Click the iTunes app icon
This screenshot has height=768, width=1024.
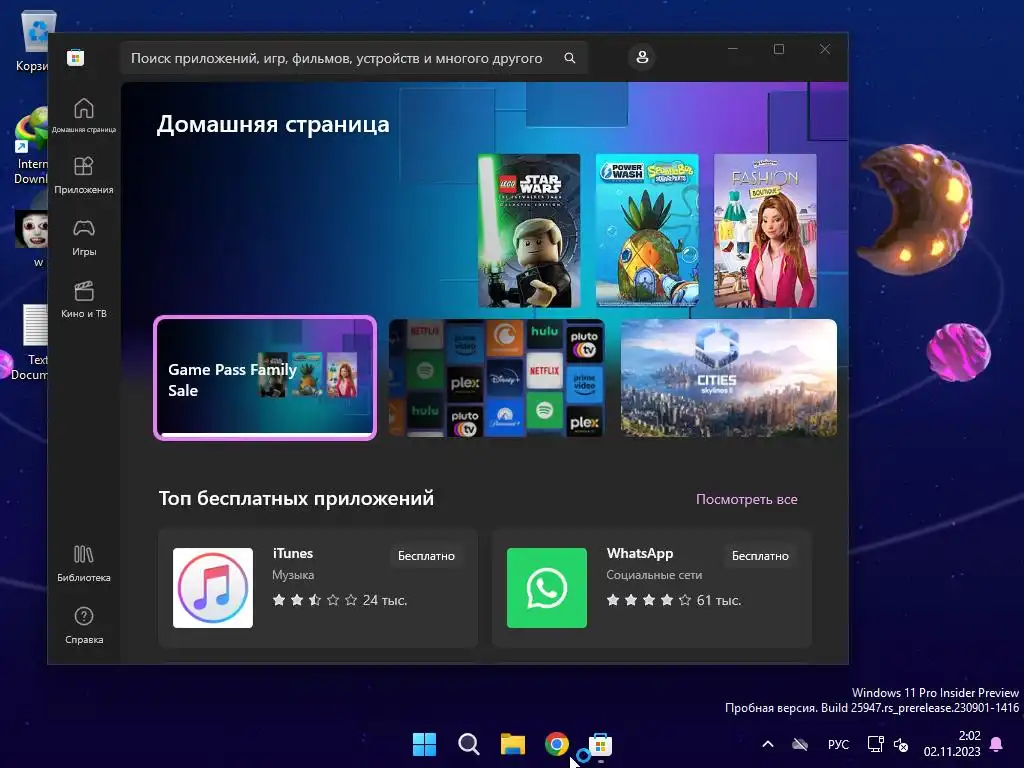pyautogui.click(x=213, y=588)
